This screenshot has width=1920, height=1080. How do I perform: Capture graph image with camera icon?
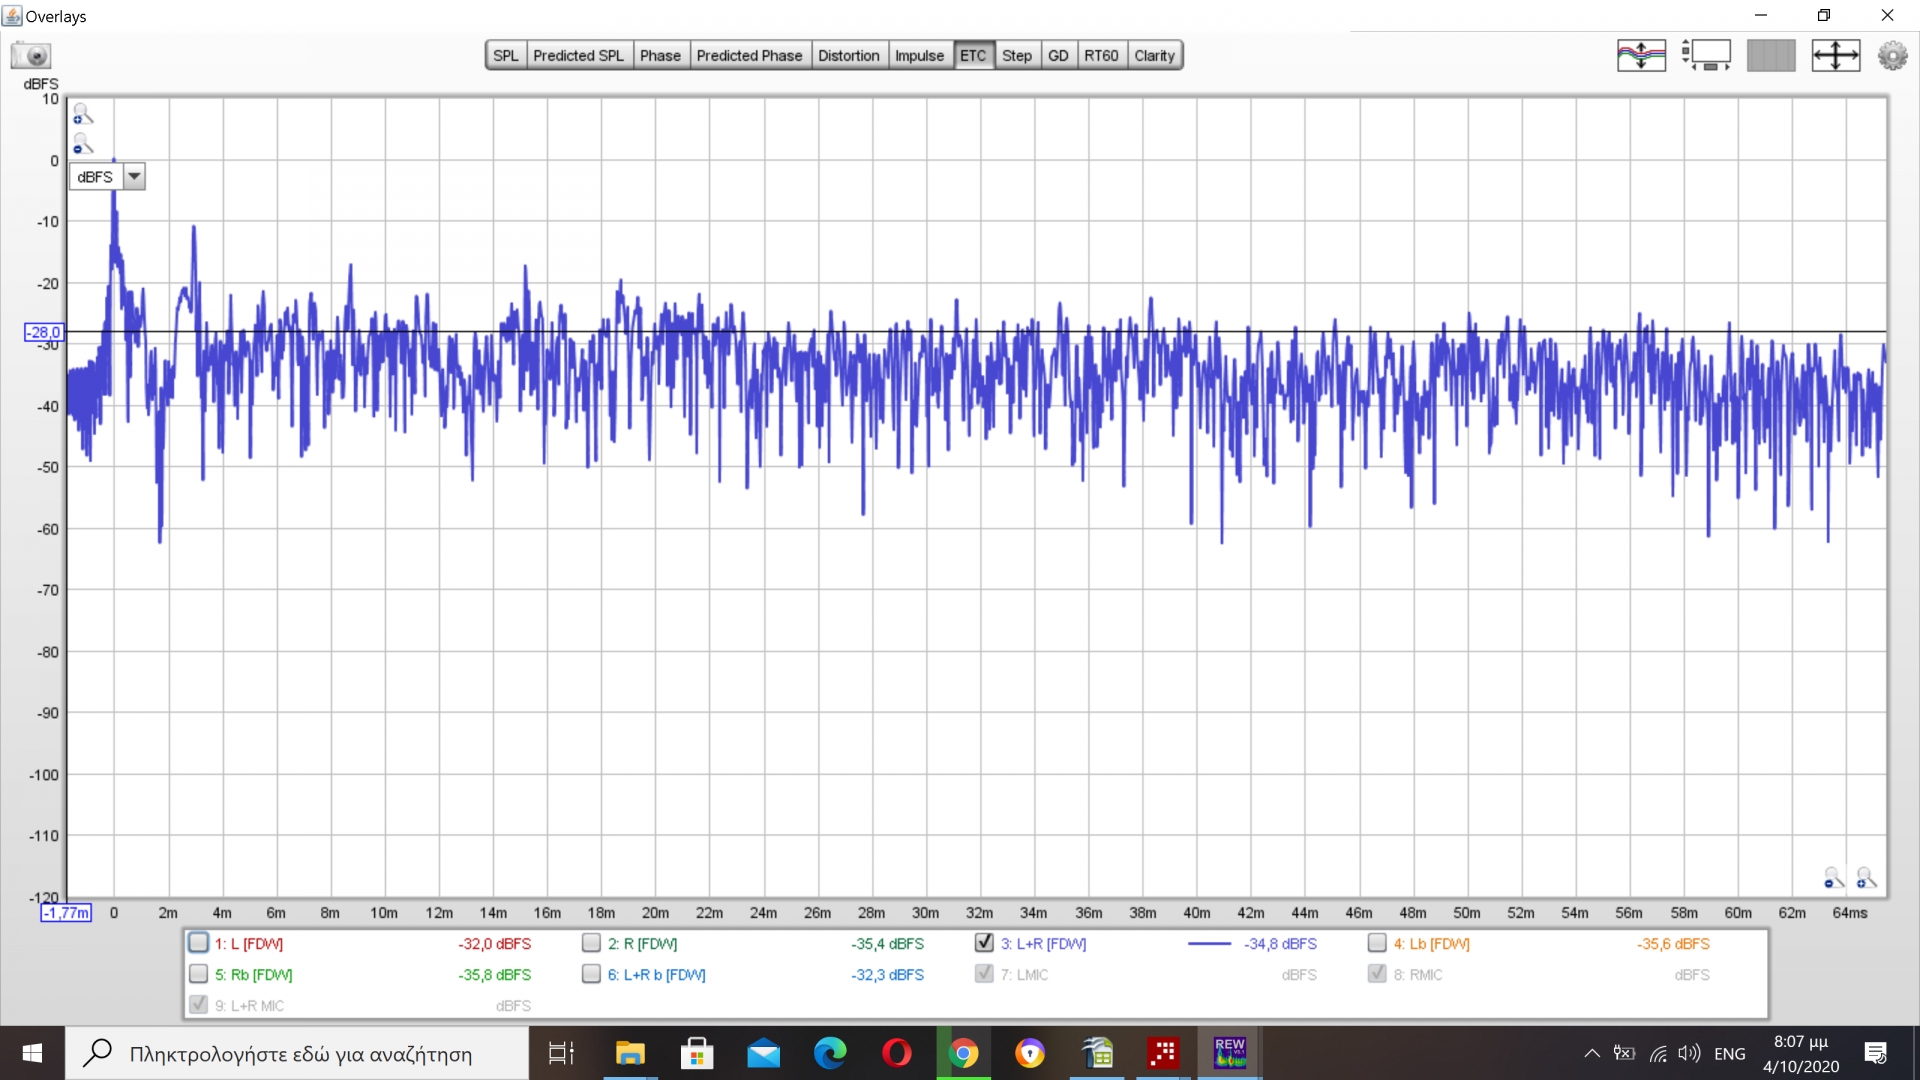(31, 55)
